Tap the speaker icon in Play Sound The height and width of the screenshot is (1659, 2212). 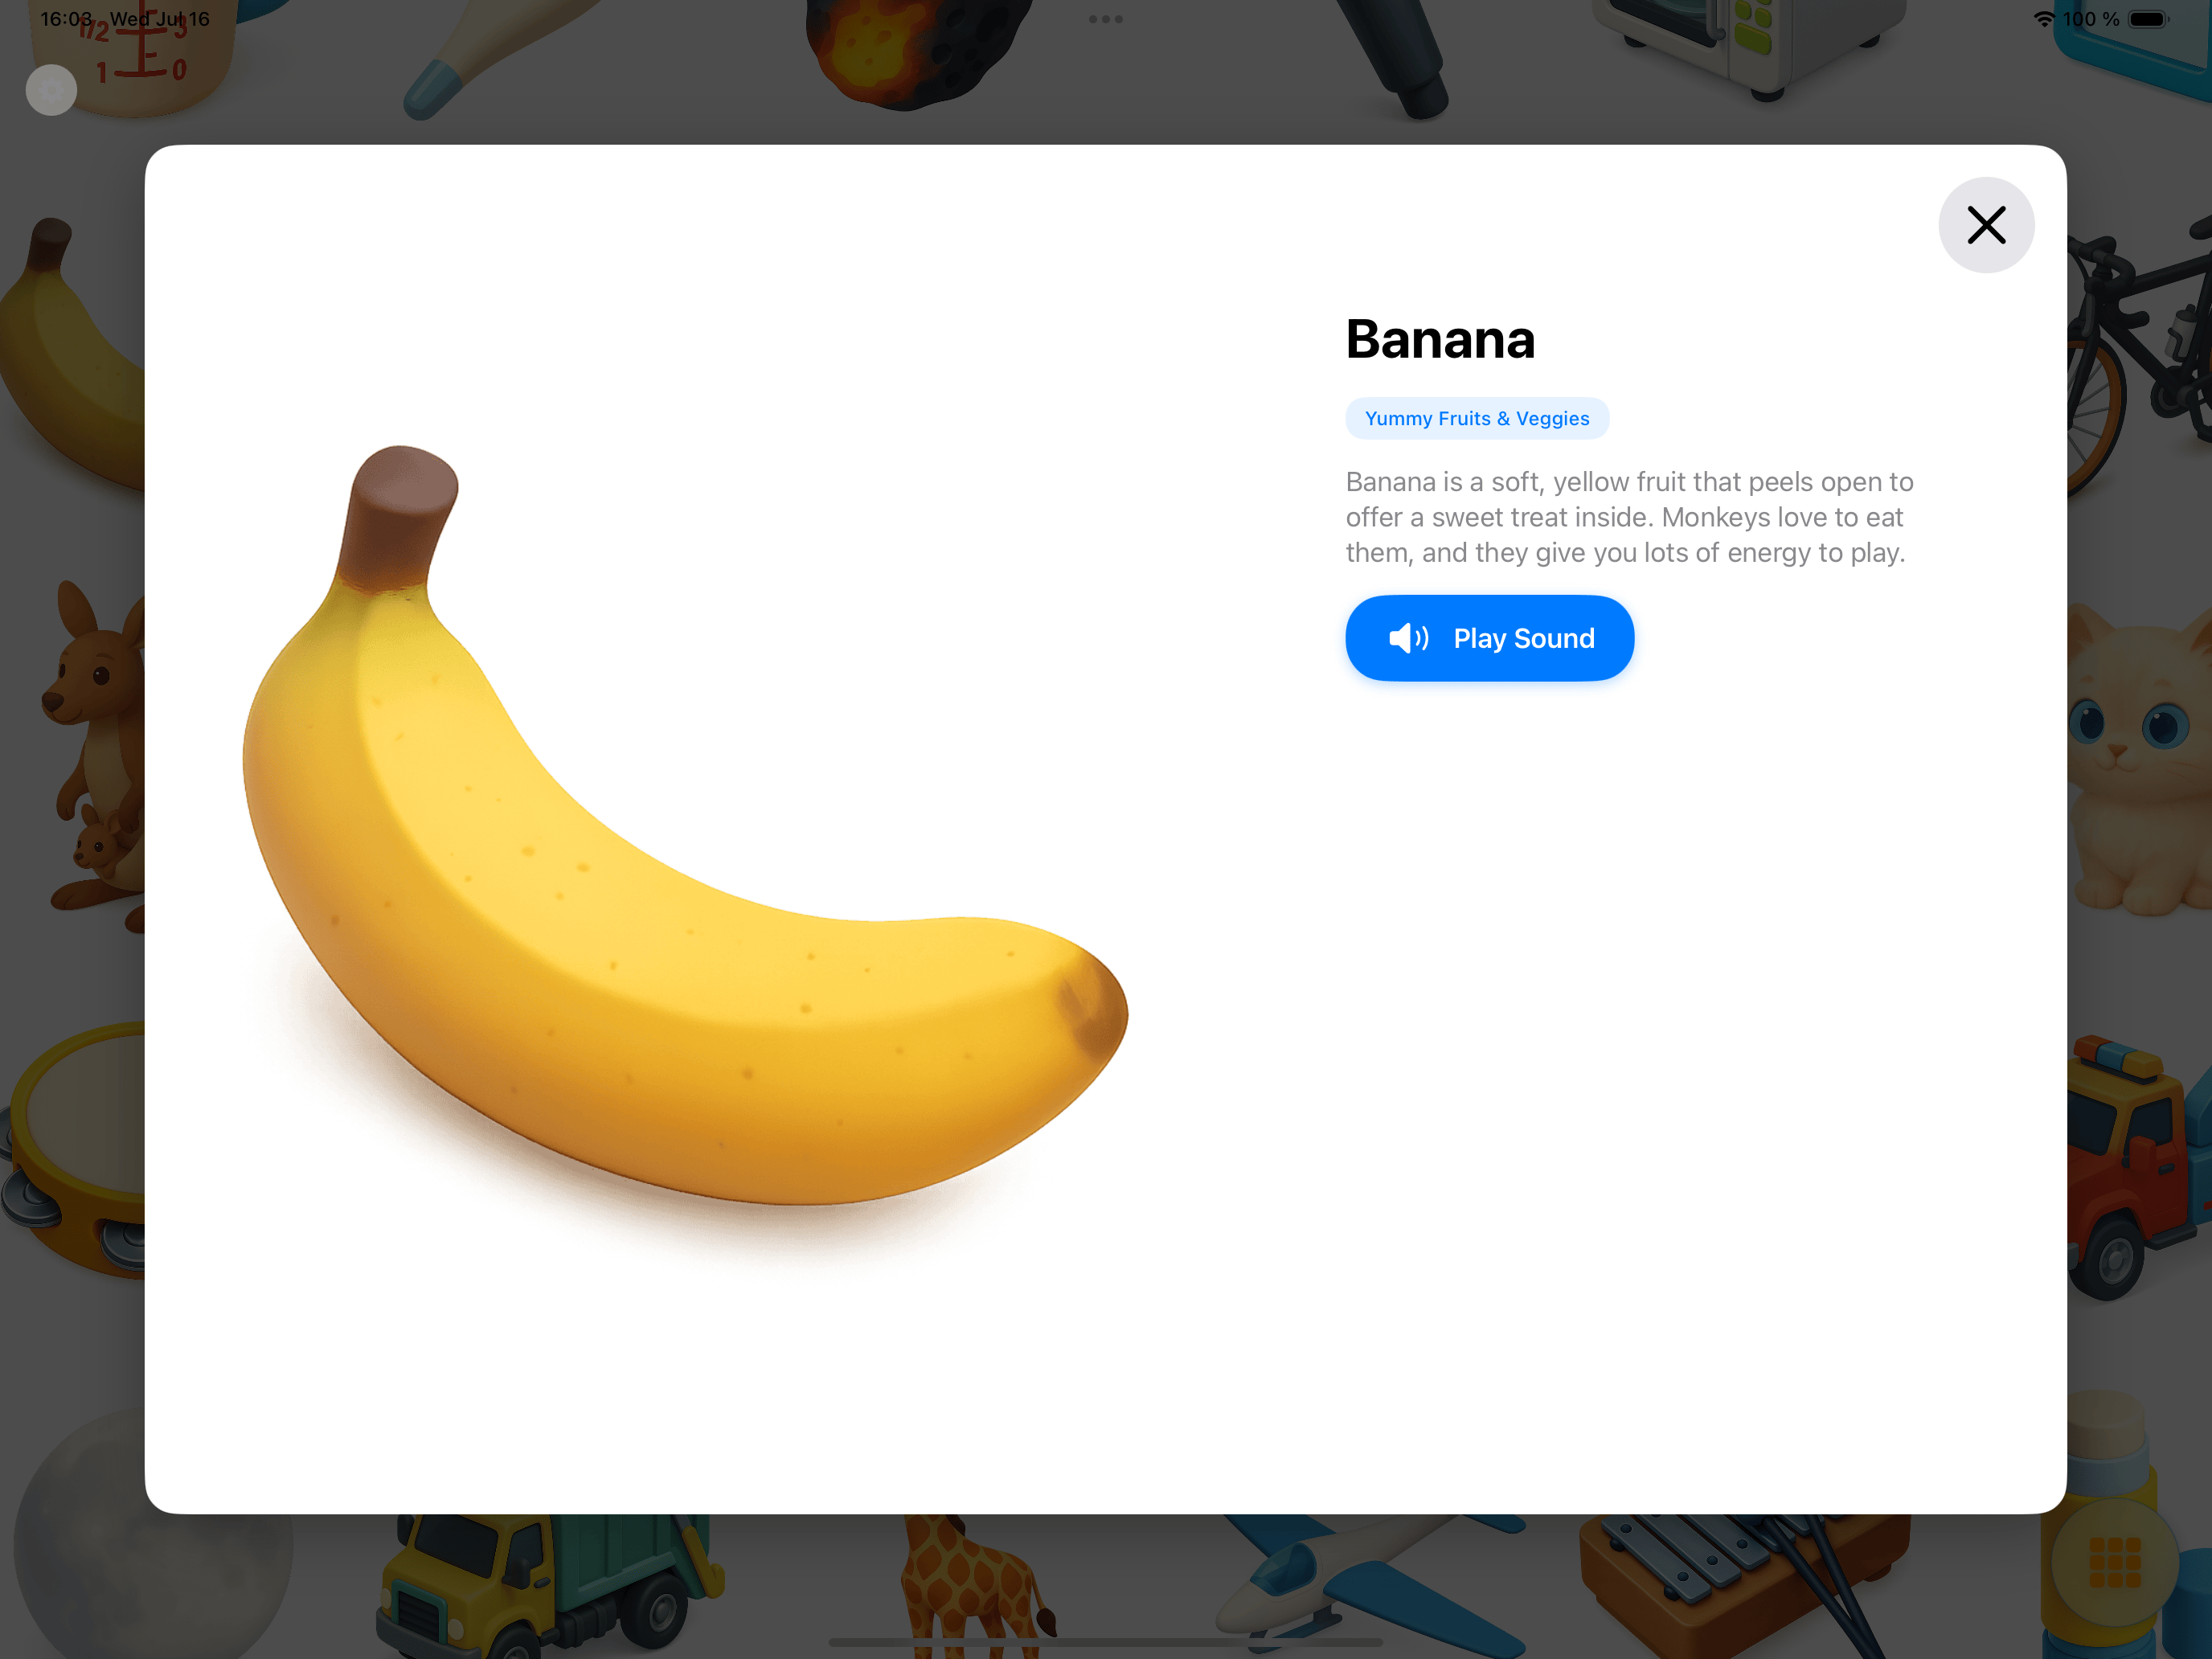click(1408, 638)
